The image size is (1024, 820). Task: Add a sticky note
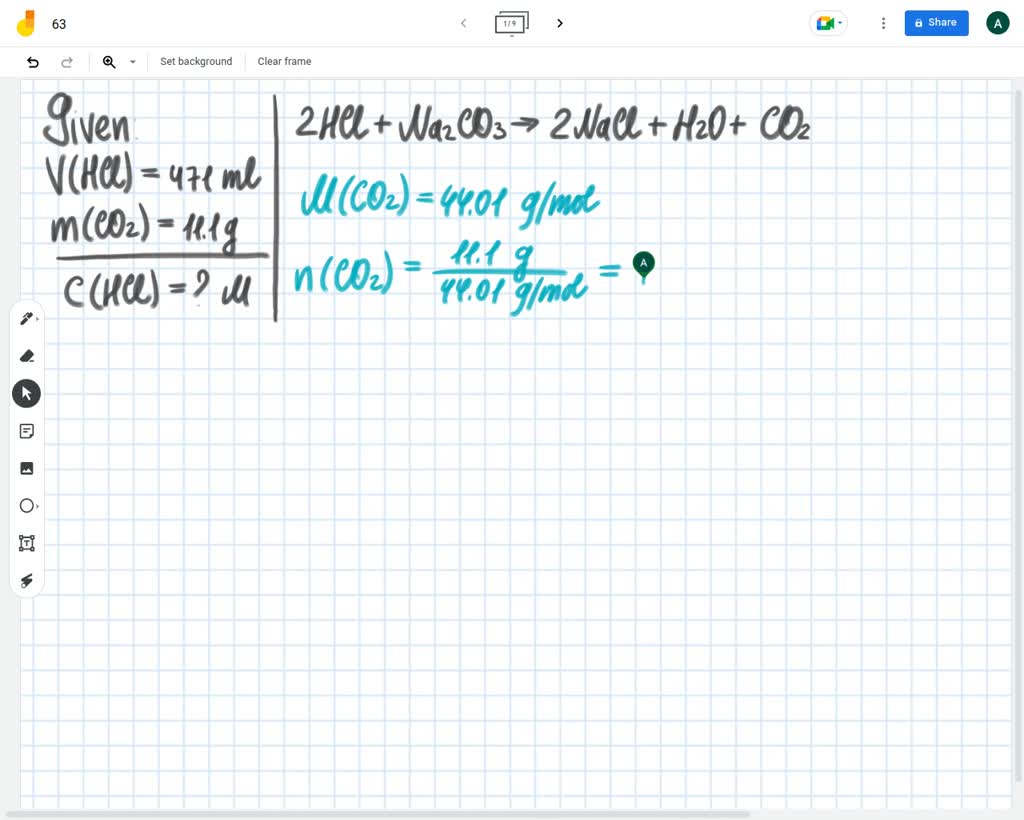[27, 431]
